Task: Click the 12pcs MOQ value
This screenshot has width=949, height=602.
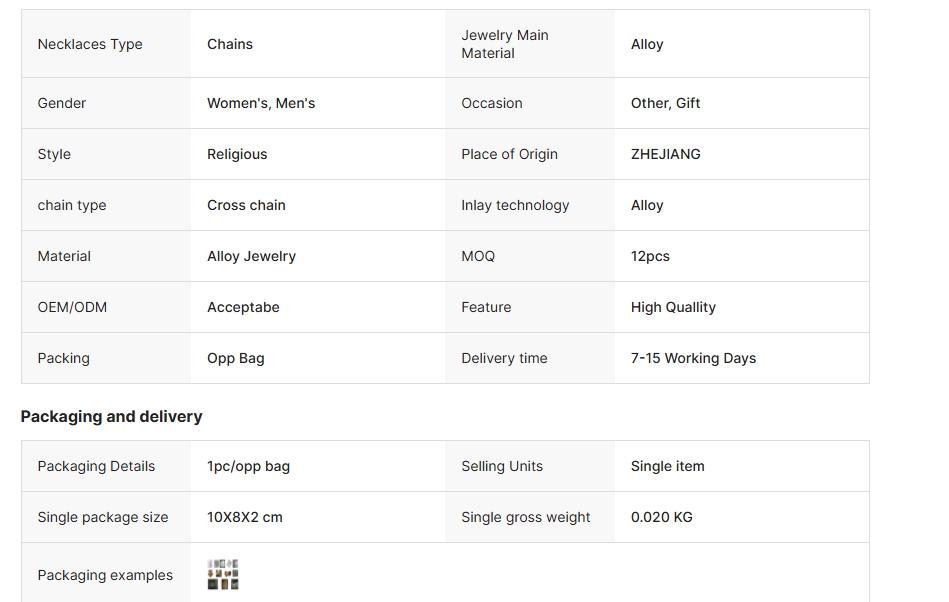Action: pyautogui.click(x=650, y=257)
